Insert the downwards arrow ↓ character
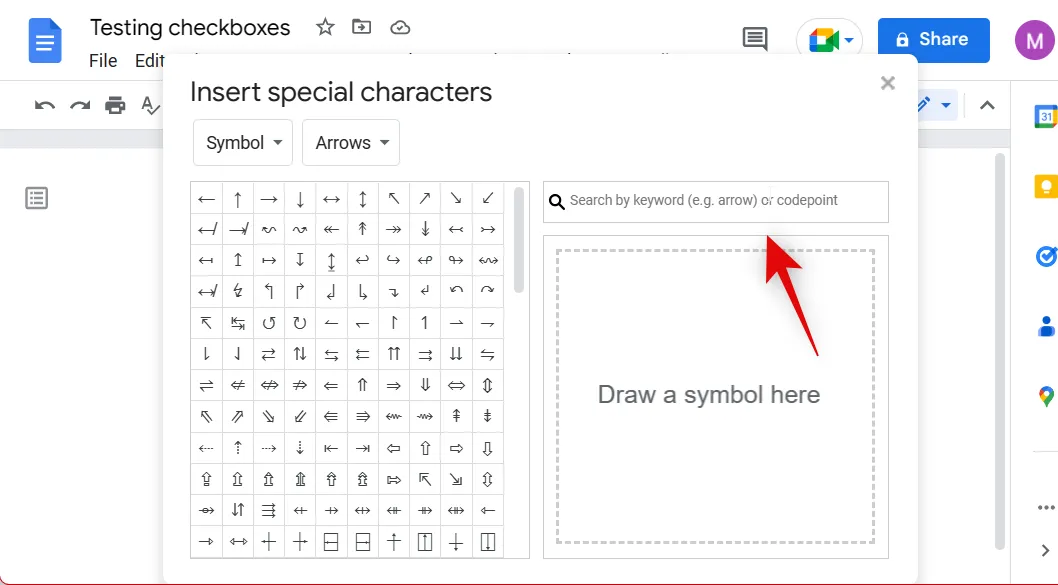 [x=300, y=198]
